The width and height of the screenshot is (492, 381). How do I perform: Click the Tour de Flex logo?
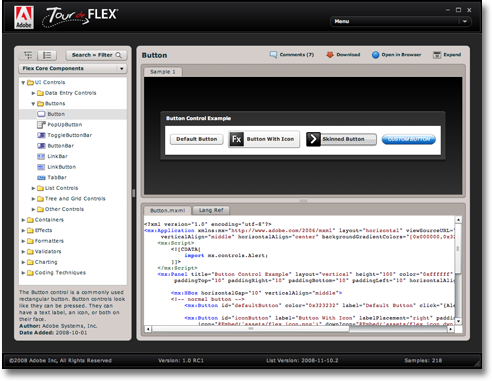click(79, 17)
